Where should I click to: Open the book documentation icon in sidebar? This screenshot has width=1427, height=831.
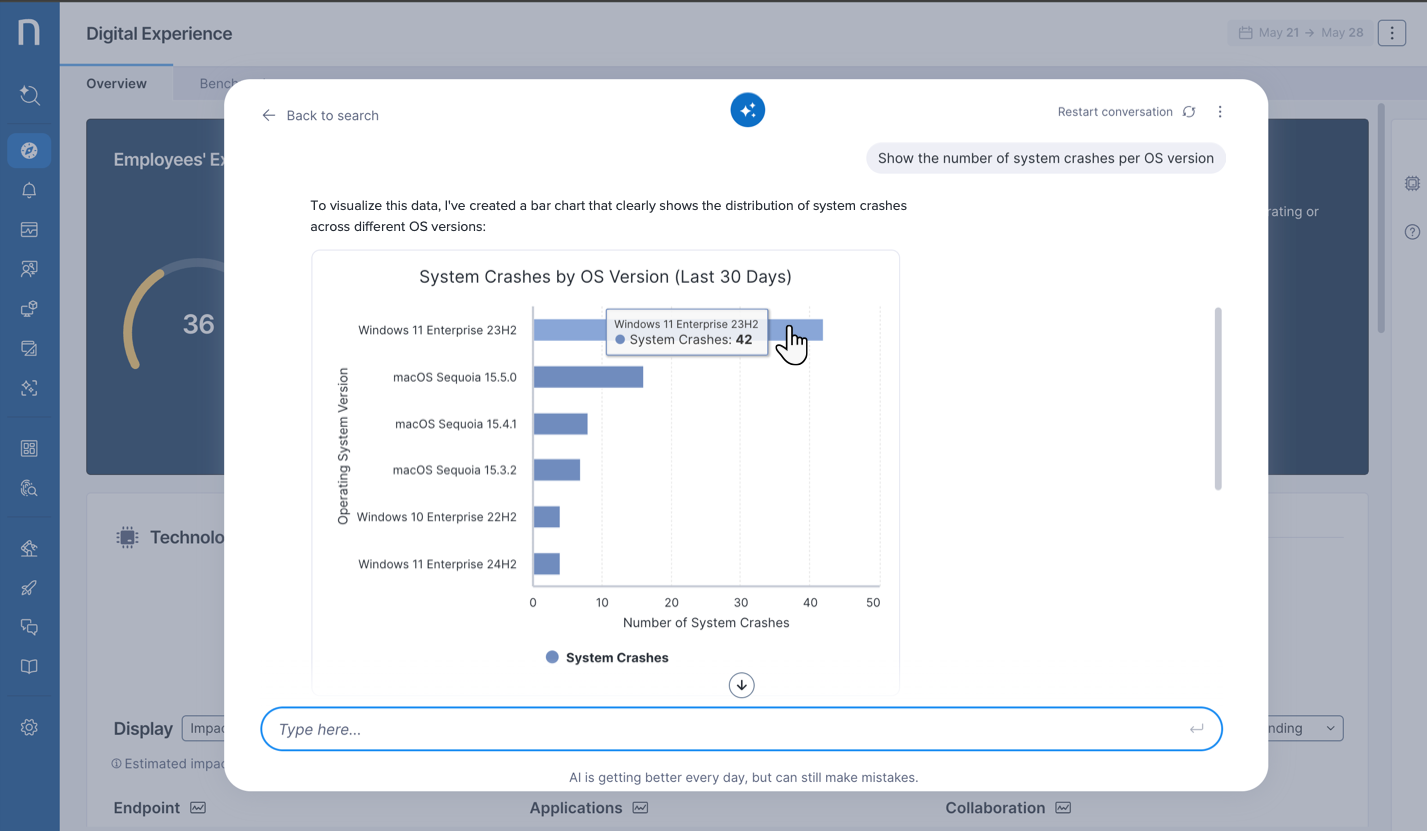tap(29, 667)
